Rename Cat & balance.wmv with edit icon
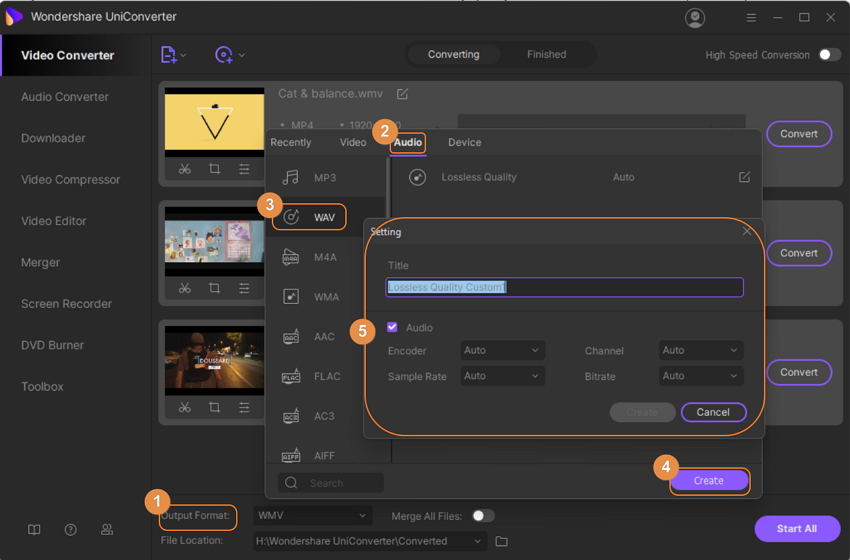 pos(402,94)
